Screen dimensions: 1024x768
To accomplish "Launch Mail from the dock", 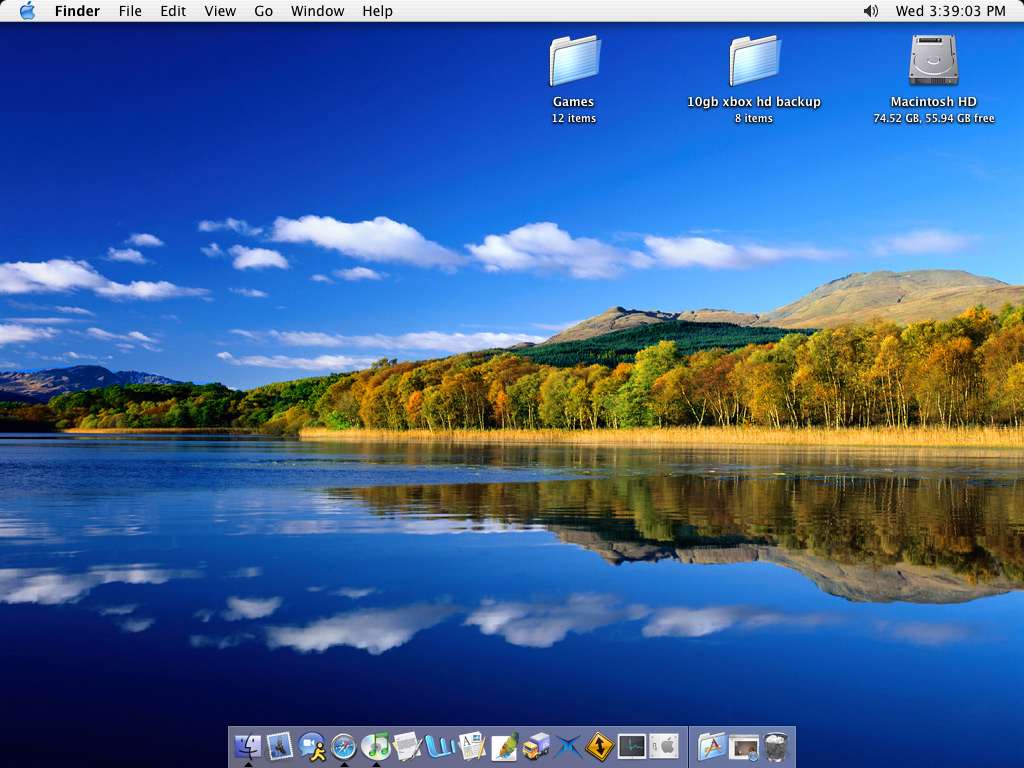I will coord(280,746).
